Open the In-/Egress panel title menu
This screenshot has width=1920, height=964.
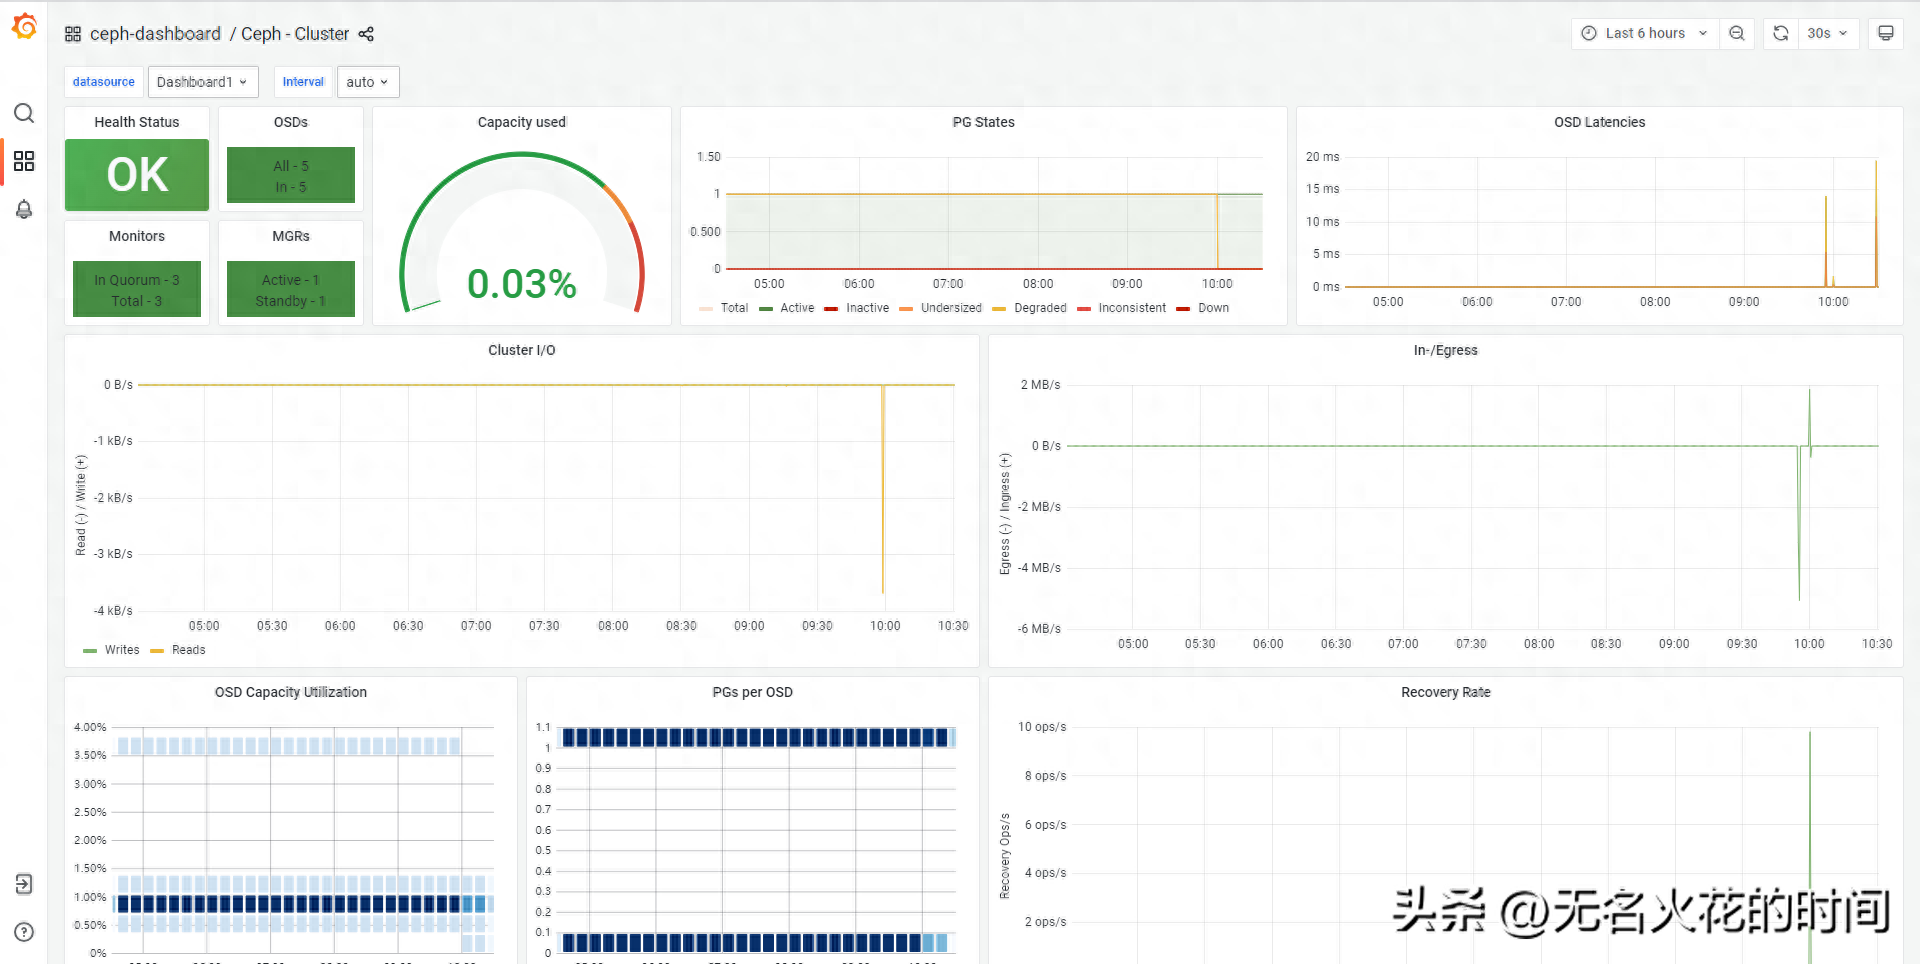click(1446, 350)
